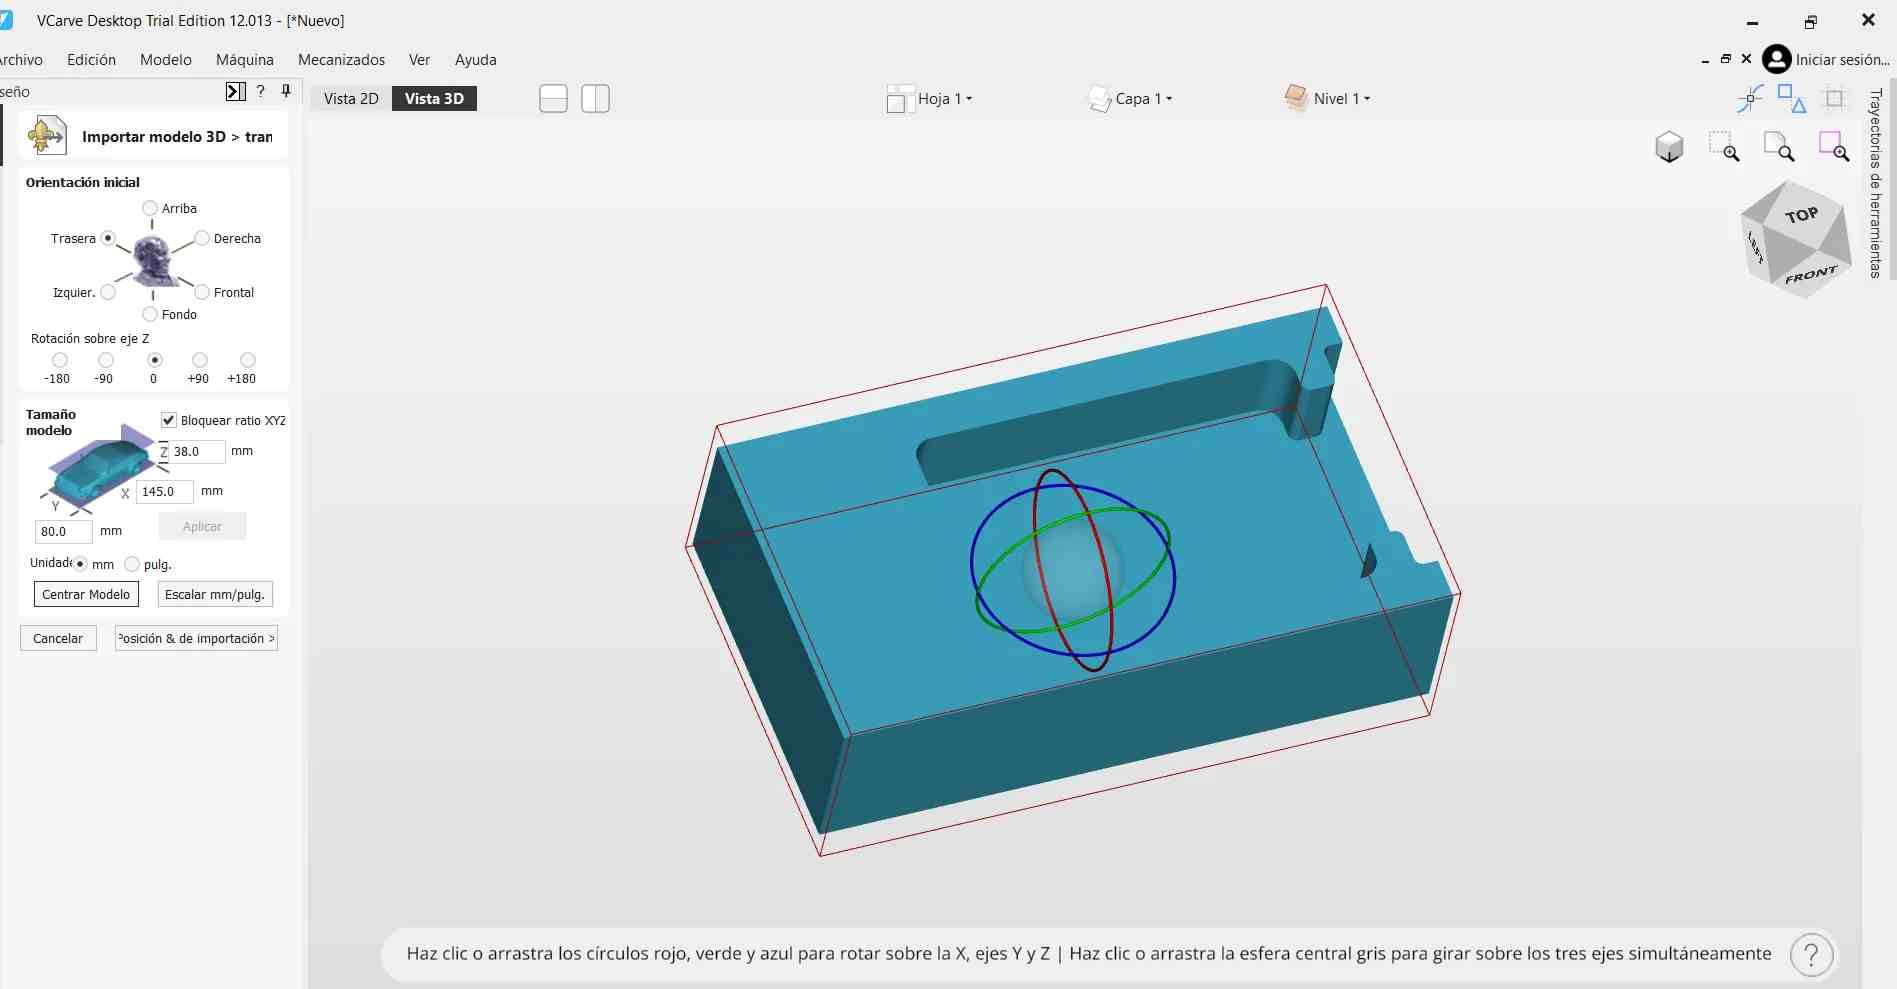Select Izquier. orientation

[x=108, y=292]
